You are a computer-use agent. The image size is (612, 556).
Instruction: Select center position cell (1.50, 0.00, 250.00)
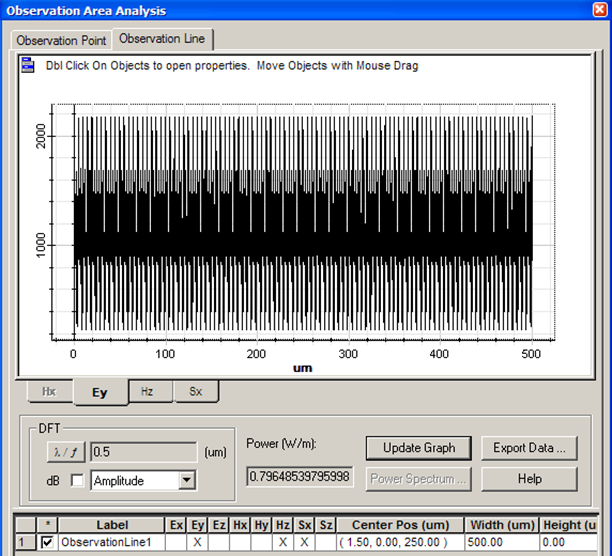(400, 542)
